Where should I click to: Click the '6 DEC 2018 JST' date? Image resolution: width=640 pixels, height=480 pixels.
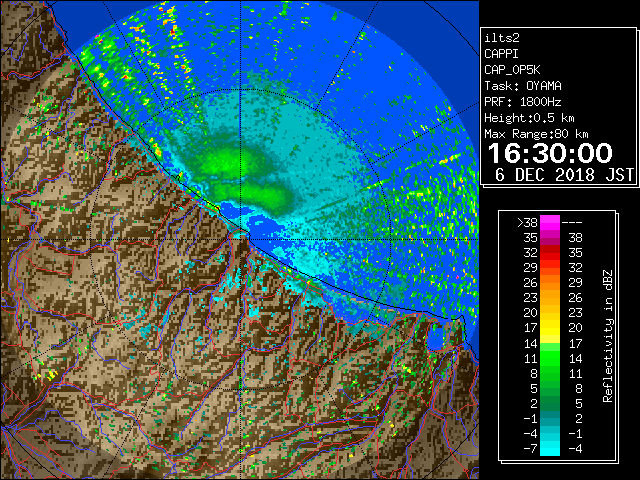coord(564,175)
